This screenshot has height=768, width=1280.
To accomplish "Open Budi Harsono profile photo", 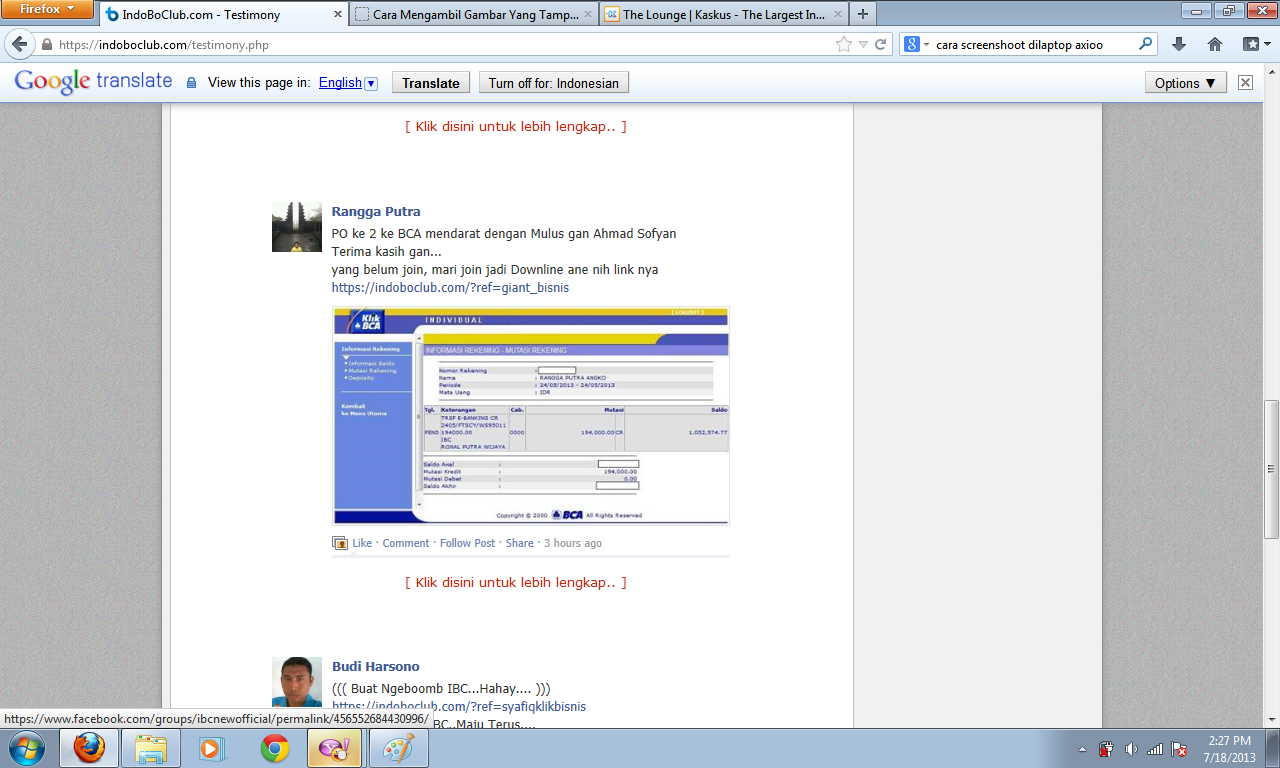I will 297,683.
